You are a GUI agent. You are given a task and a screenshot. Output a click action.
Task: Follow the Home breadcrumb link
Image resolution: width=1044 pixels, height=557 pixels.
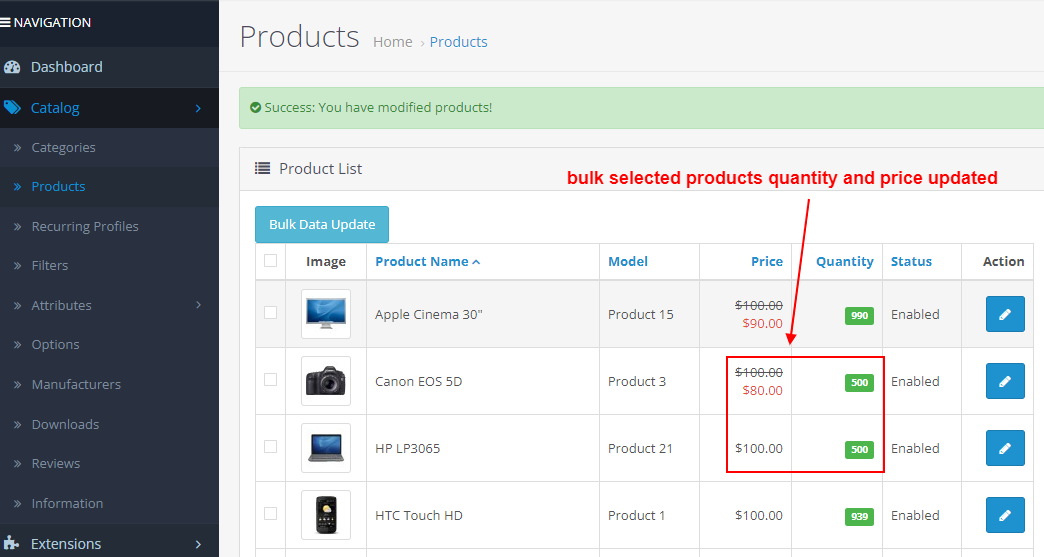(x=392, y=42)
